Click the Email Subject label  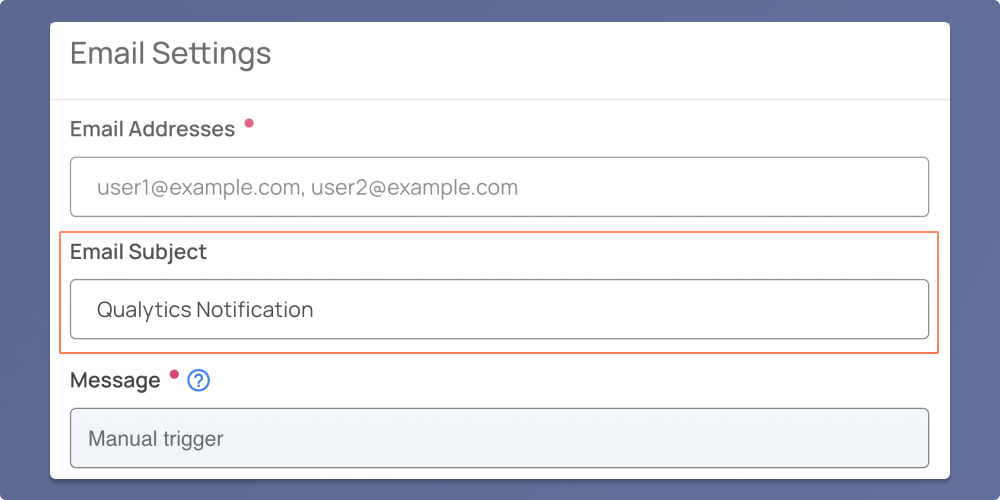point(138,252)
